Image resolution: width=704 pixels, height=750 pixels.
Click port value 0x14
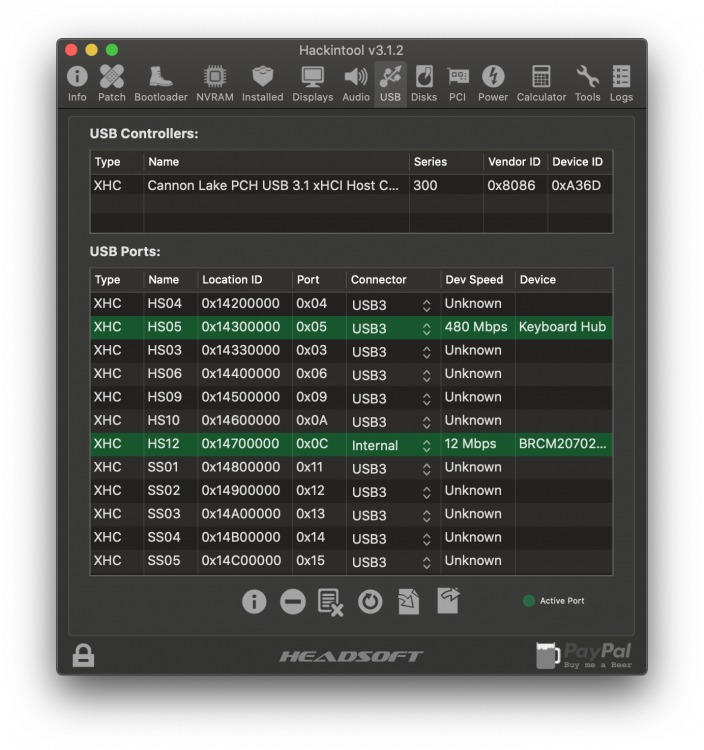click(x=310, y=538)
